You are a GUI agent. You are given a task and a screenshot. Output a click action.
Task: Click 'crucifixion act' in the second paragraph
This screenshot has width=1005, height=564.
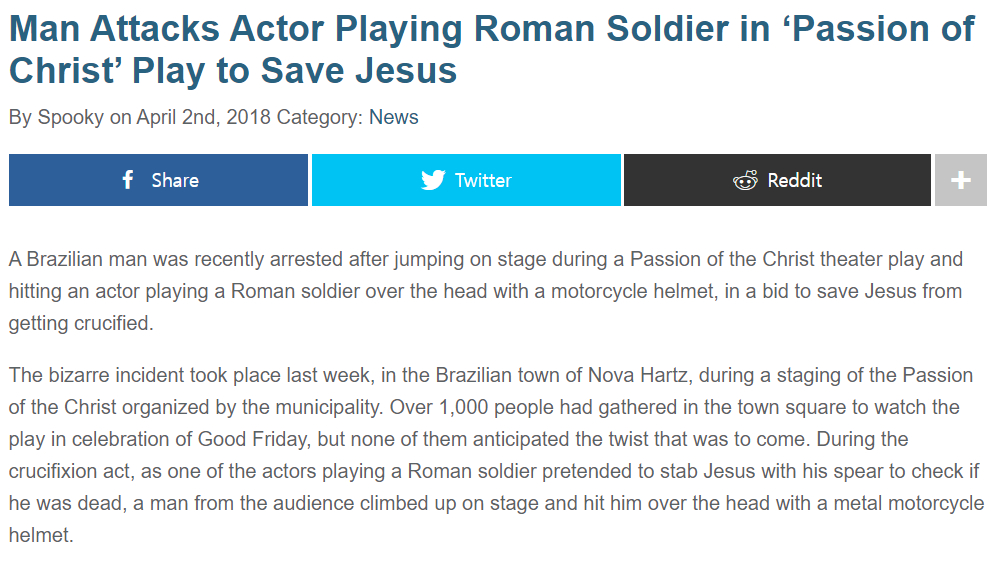[x=68, y=471]
